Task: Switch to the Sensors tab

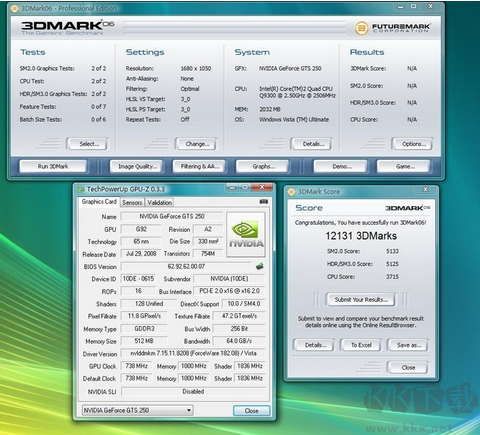Action: pos(132,202)
